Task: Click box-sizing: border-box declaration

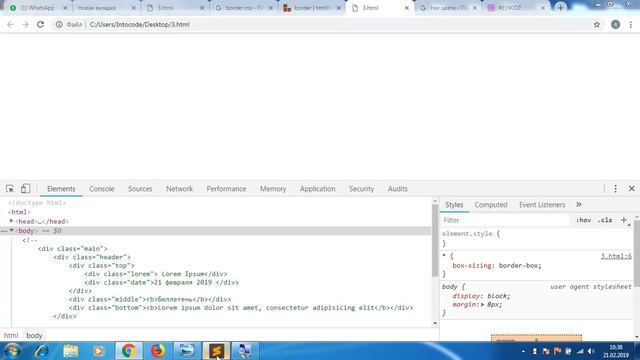Action: (x=497, y=265)
